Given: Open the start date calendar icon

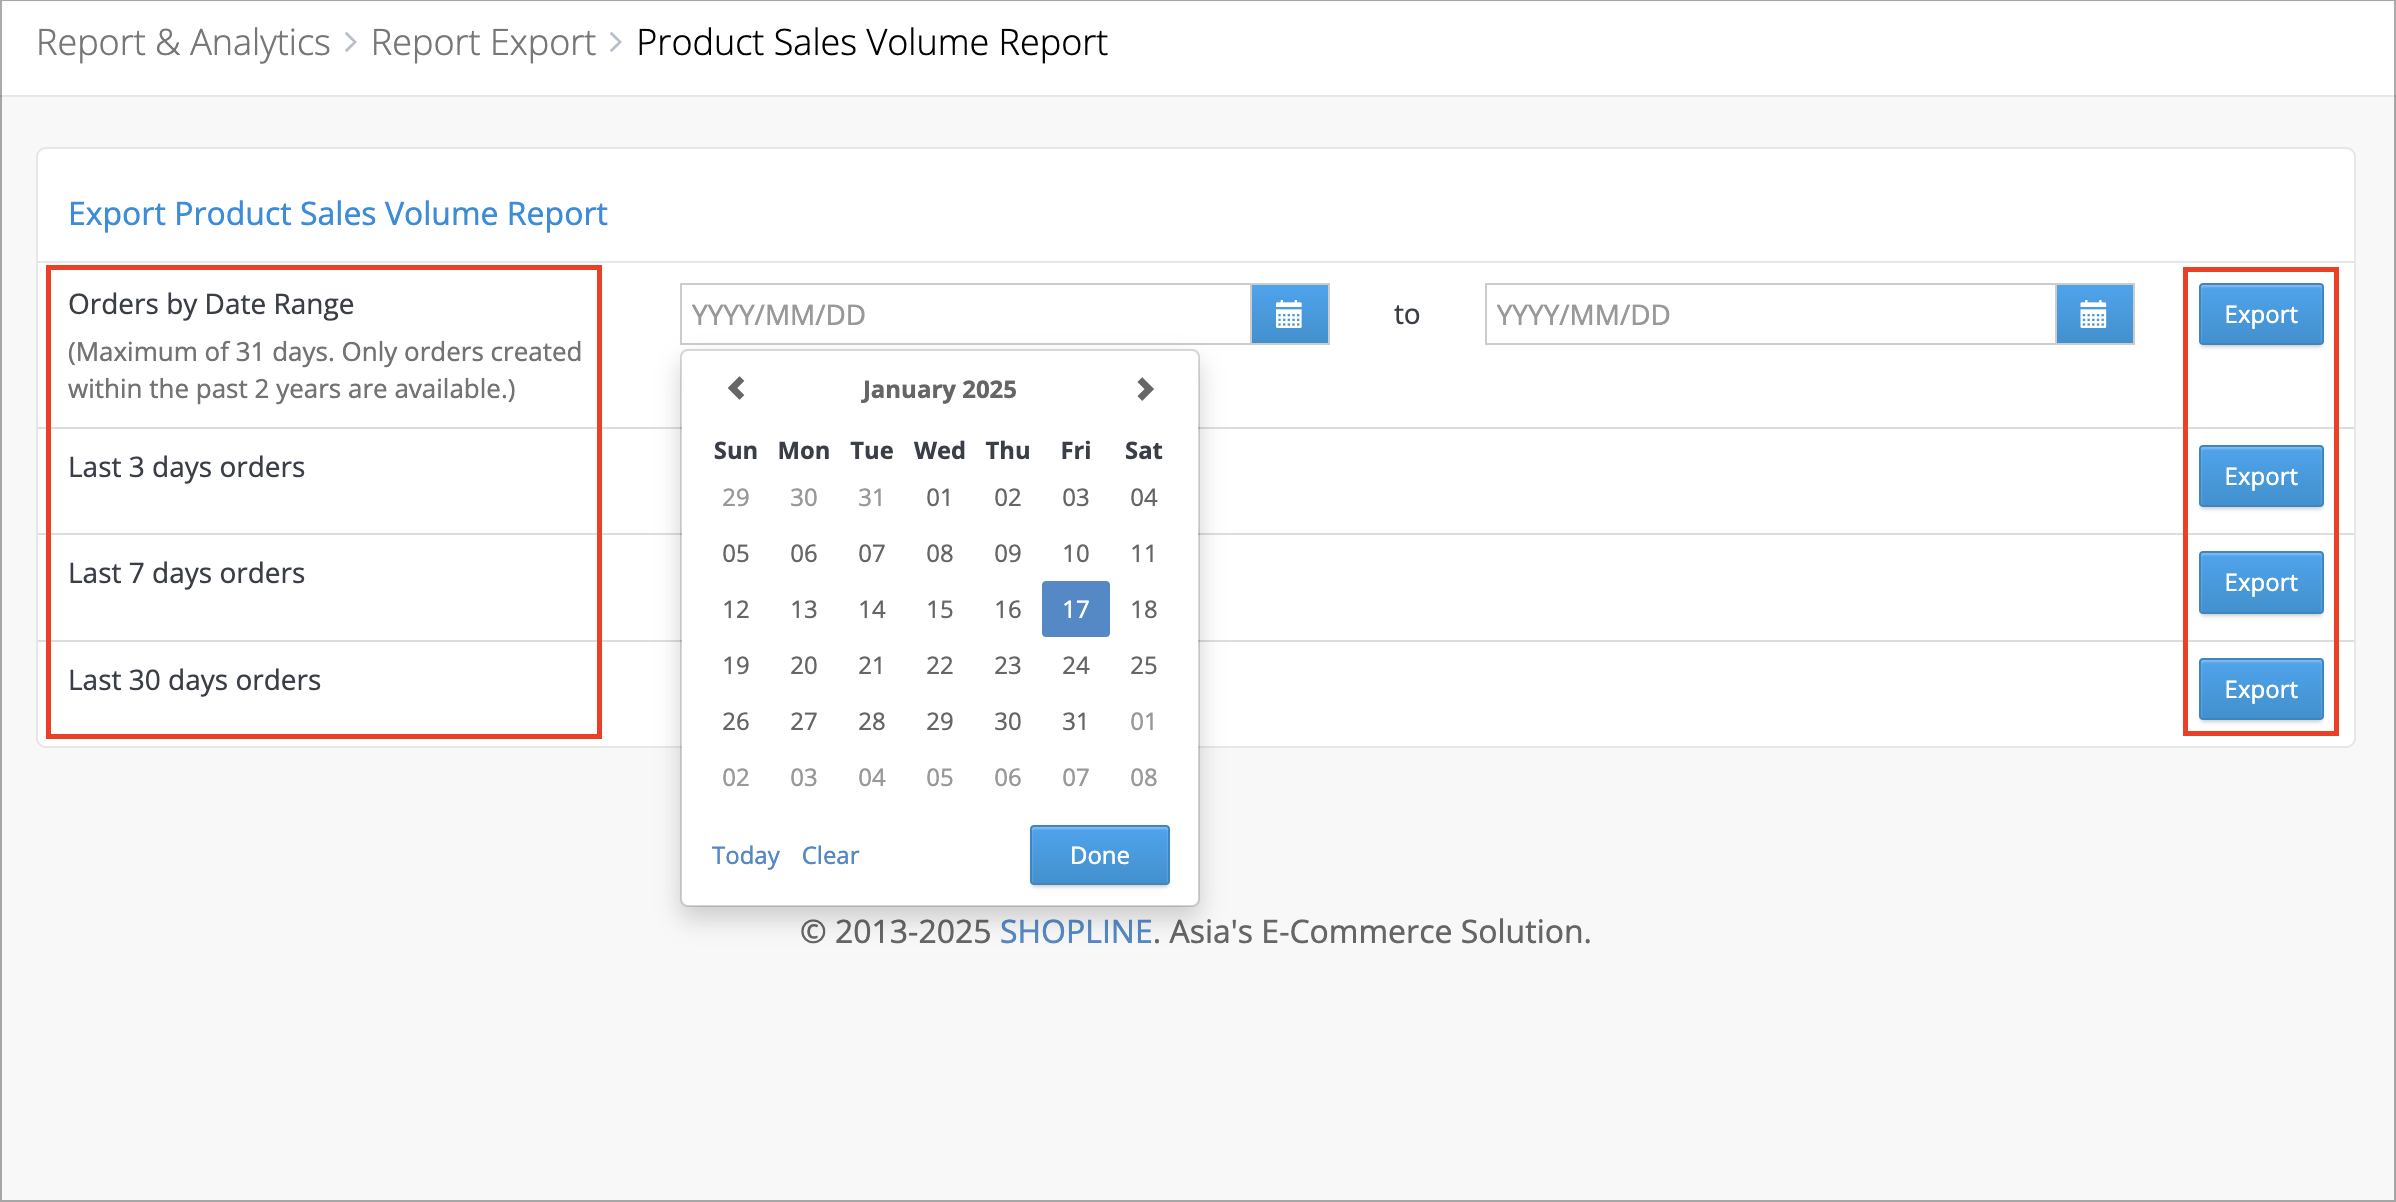Looking at the screenshot, I should coord(1289,315).
